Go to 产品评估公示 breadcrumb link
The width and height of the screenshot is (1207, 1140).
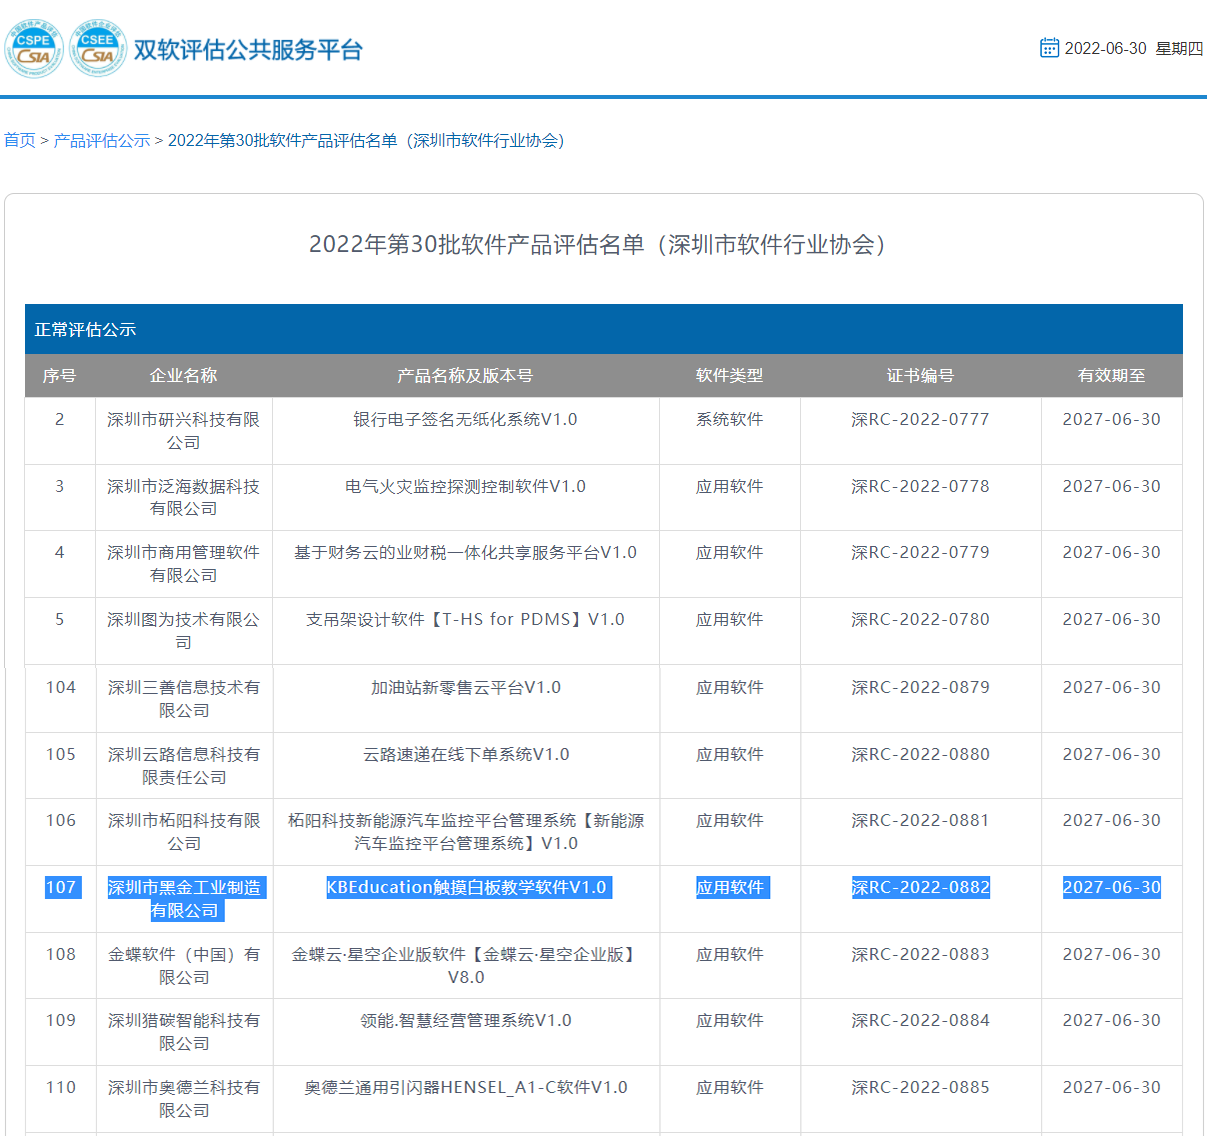[x=102, y=140]
